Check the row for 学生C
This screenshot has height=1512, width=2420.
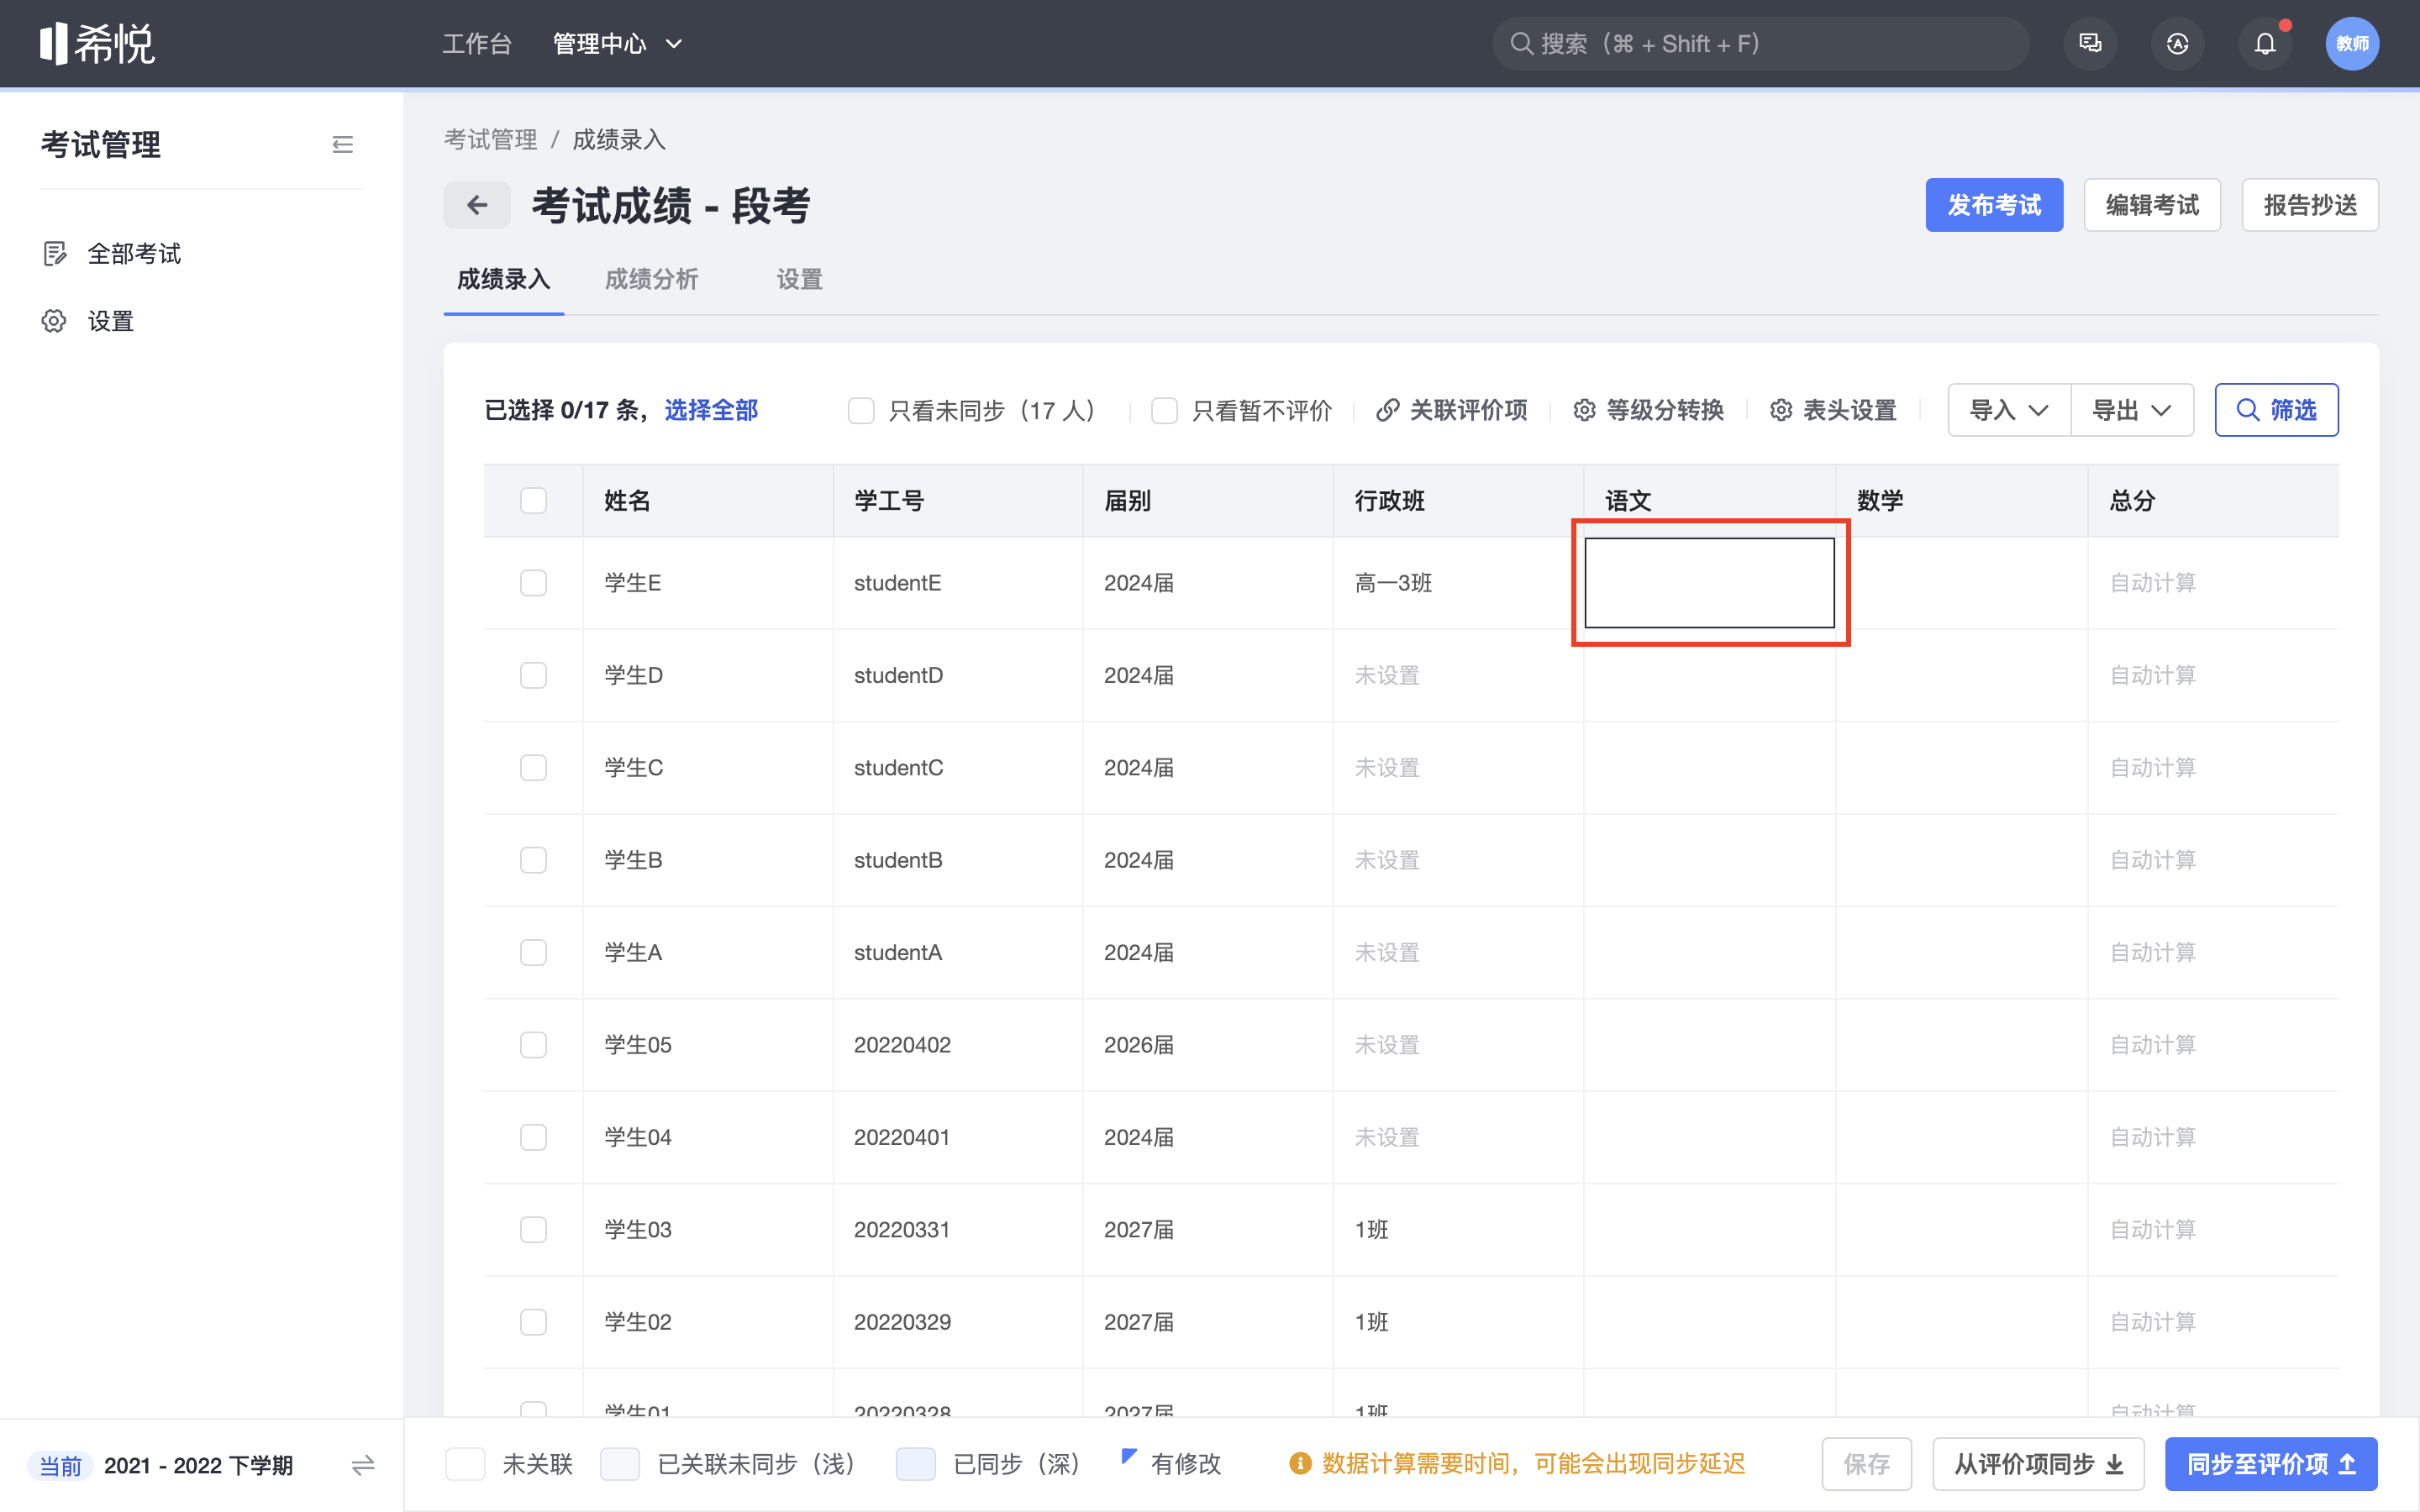(534, 768)
